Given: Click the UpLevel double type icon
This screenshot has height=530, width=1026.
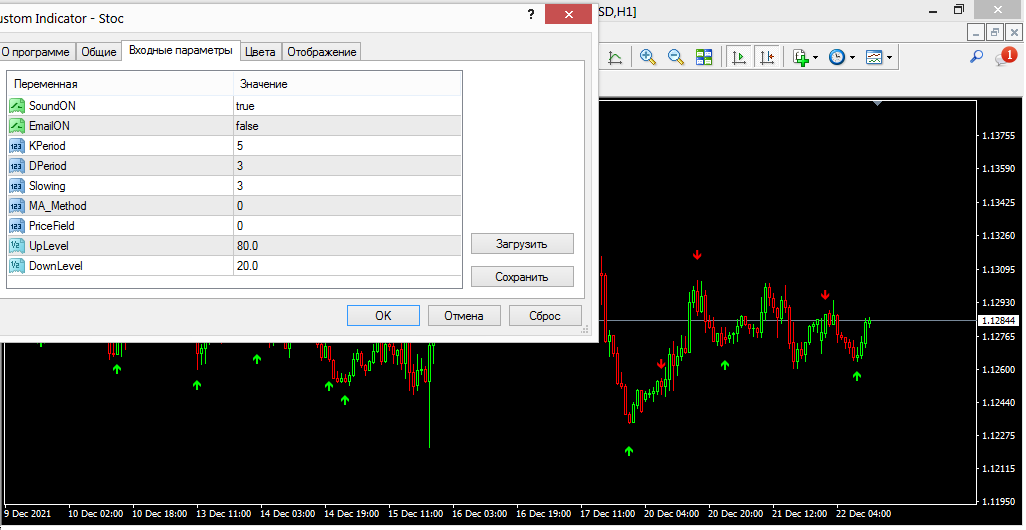Looking at the screenshot, I should click(18, 246).
